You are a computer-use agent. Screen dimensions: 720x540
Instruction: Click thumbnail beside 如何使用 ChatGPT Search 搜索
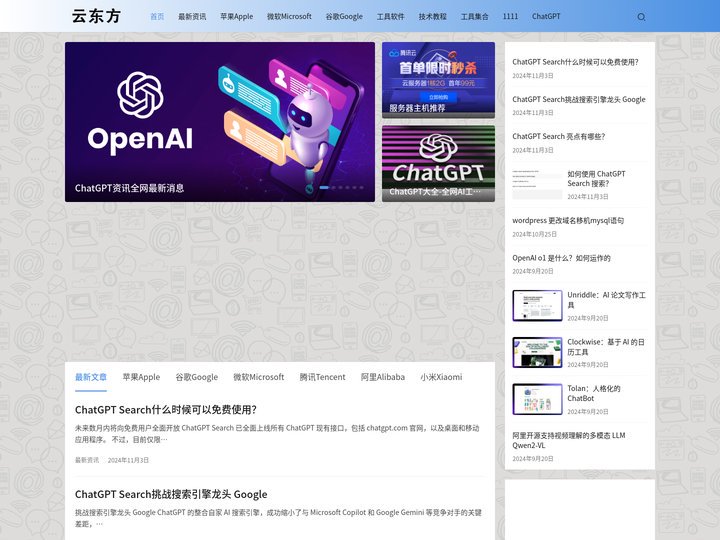pyautogui.click(x=537, y=184)
